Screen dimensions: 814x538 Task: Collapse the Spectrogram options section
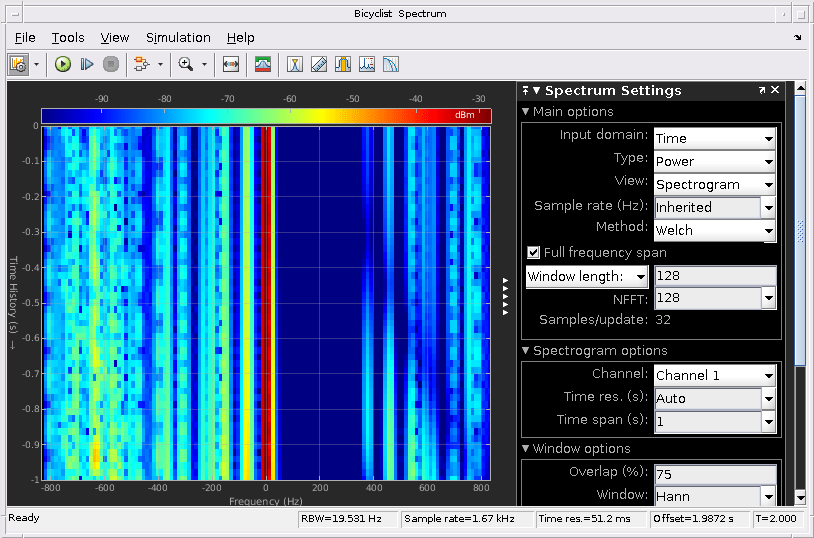pyautogui.click(x=527, y=351)
